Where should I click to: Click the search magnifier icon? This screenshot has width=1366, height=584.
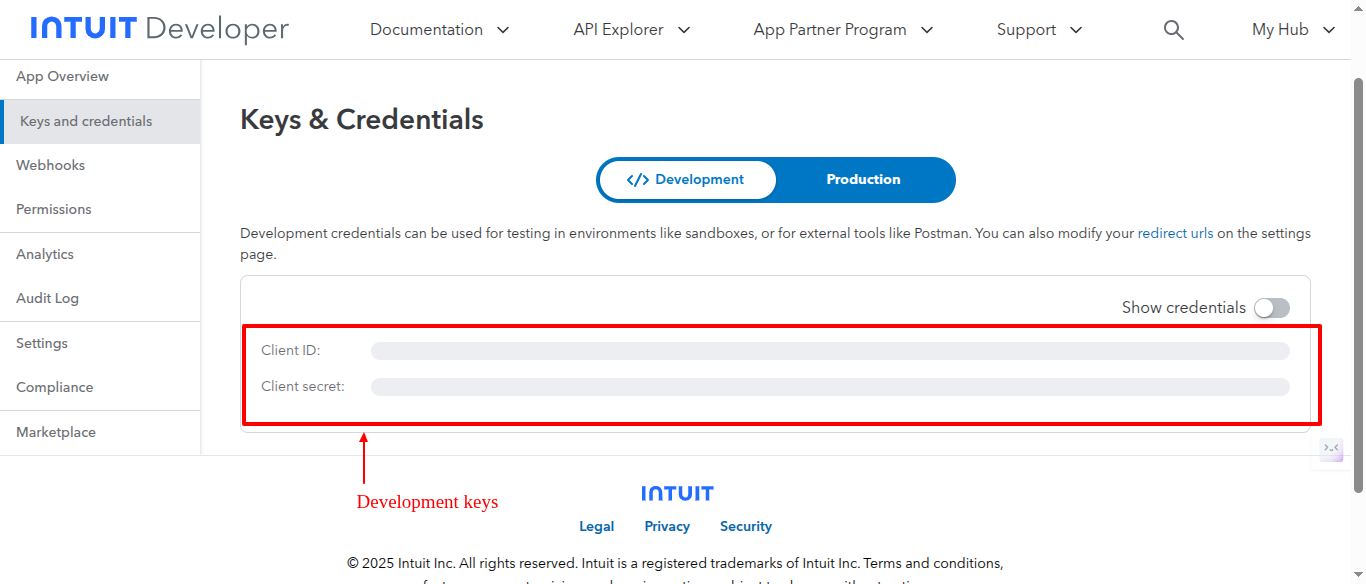pyautogui.click(x=1173, y=30)
